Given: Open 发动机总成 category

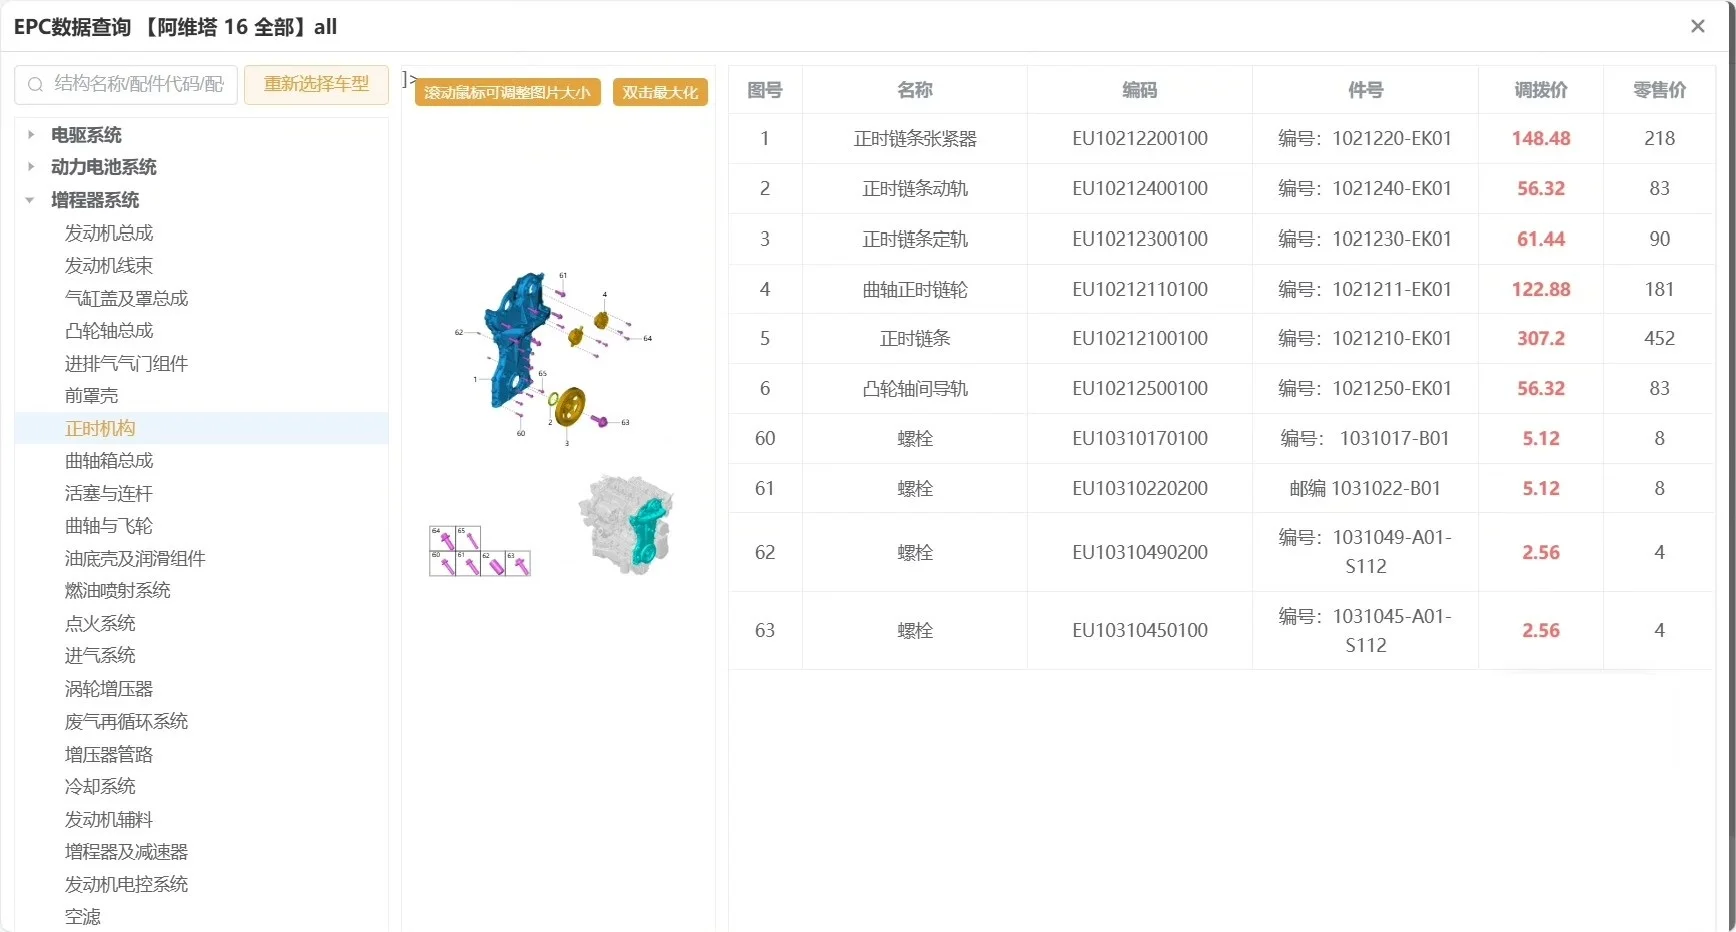Looking at the screenshot, I should pos(109,233).
